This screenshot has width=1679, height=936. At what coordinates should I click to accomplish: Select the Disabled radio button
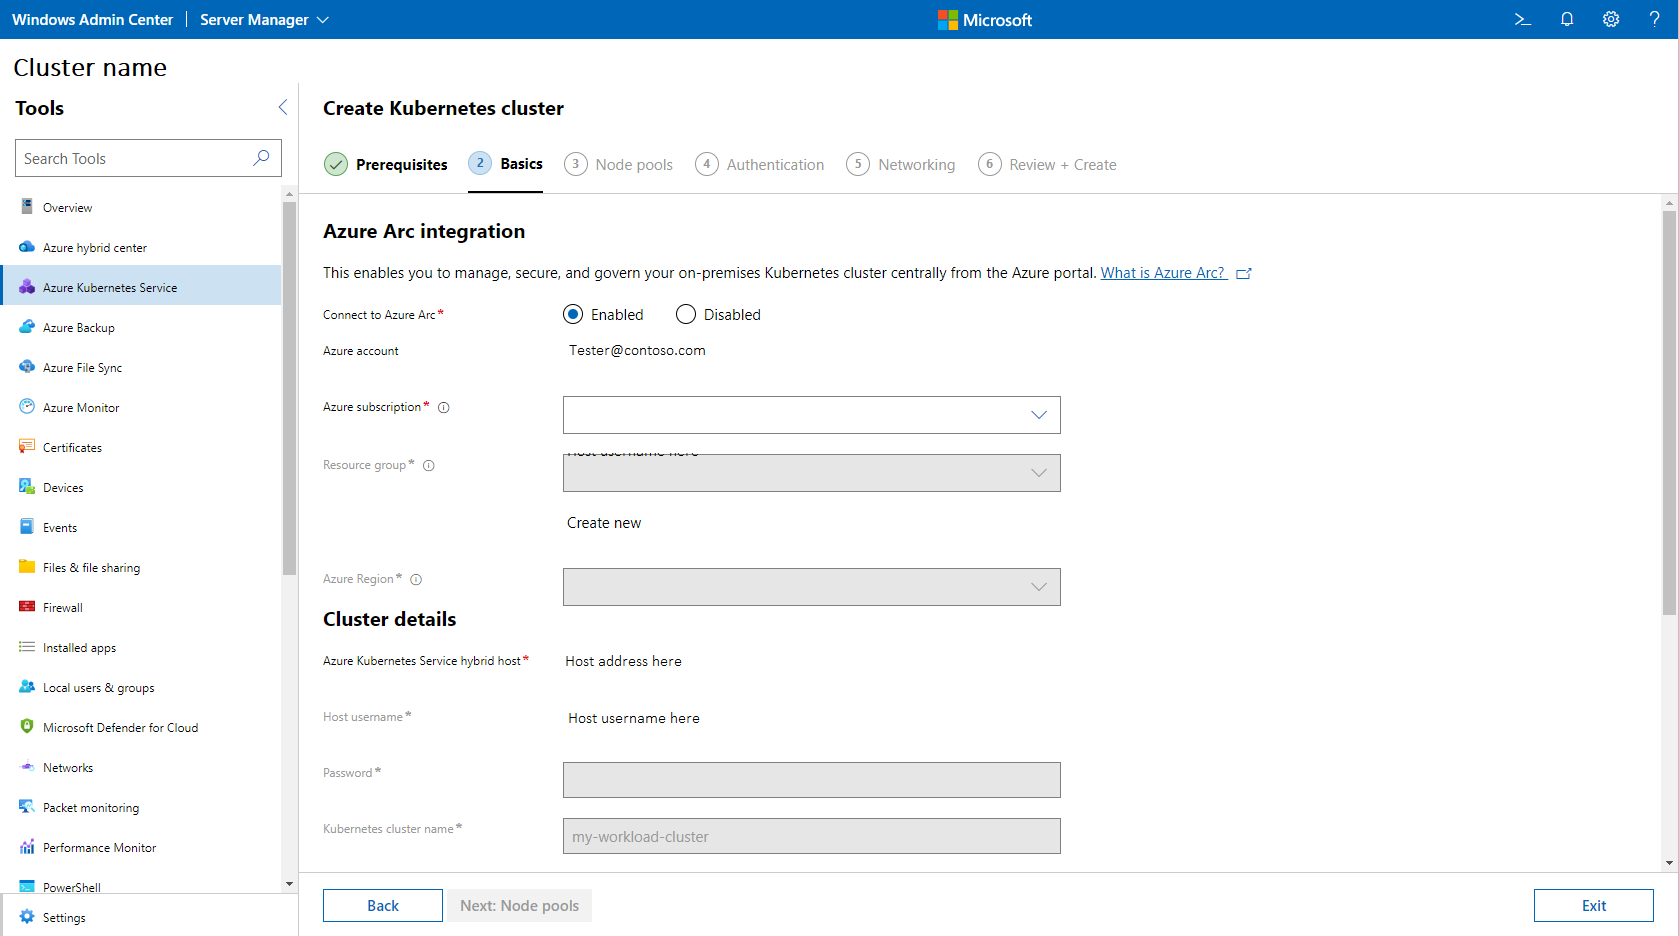pos(686,314)
